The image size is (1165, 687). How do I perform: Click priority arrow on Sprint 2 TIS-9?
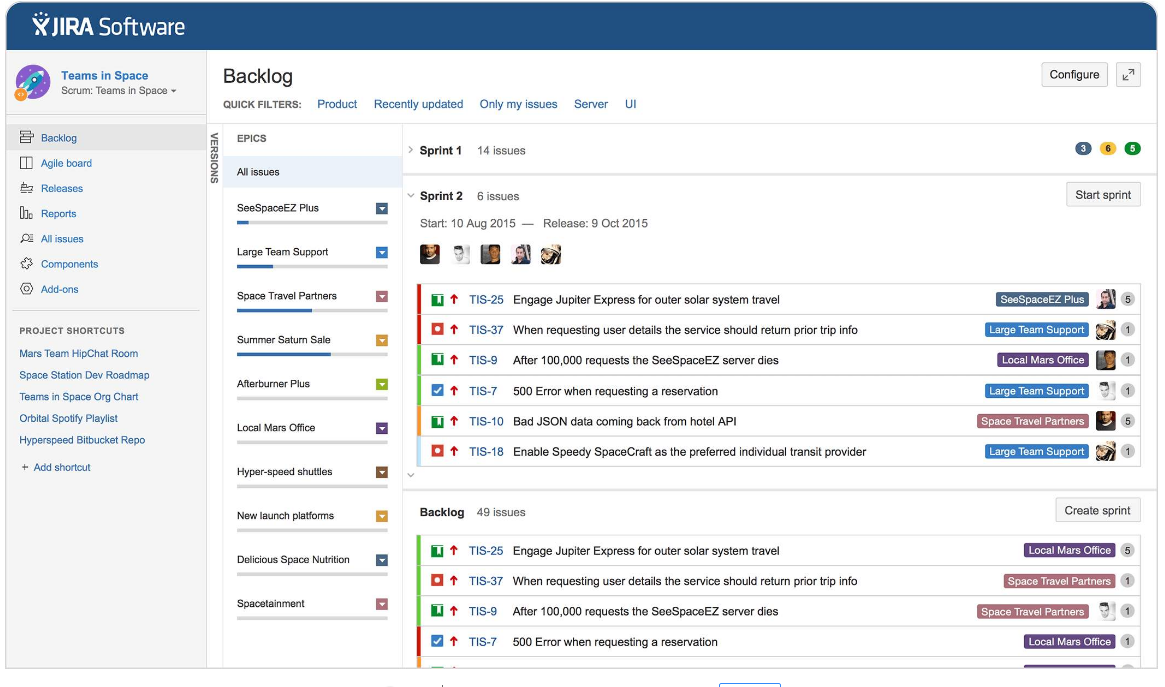click(x=454, y=359)
